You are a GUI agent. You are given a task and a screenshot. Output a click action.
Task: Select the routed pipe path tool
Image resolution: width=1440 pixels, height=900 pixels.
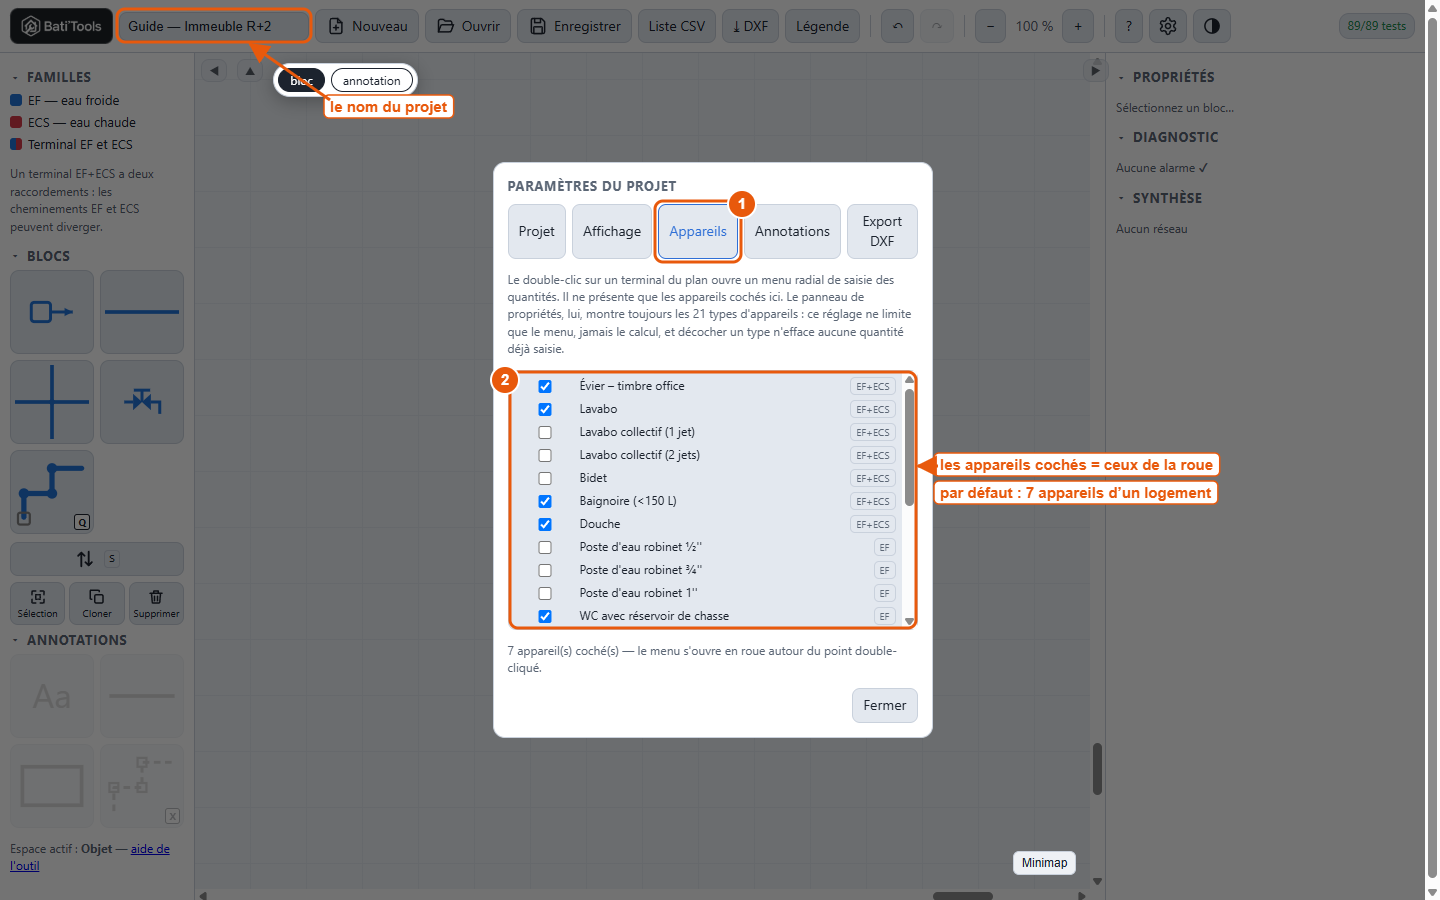52,492
